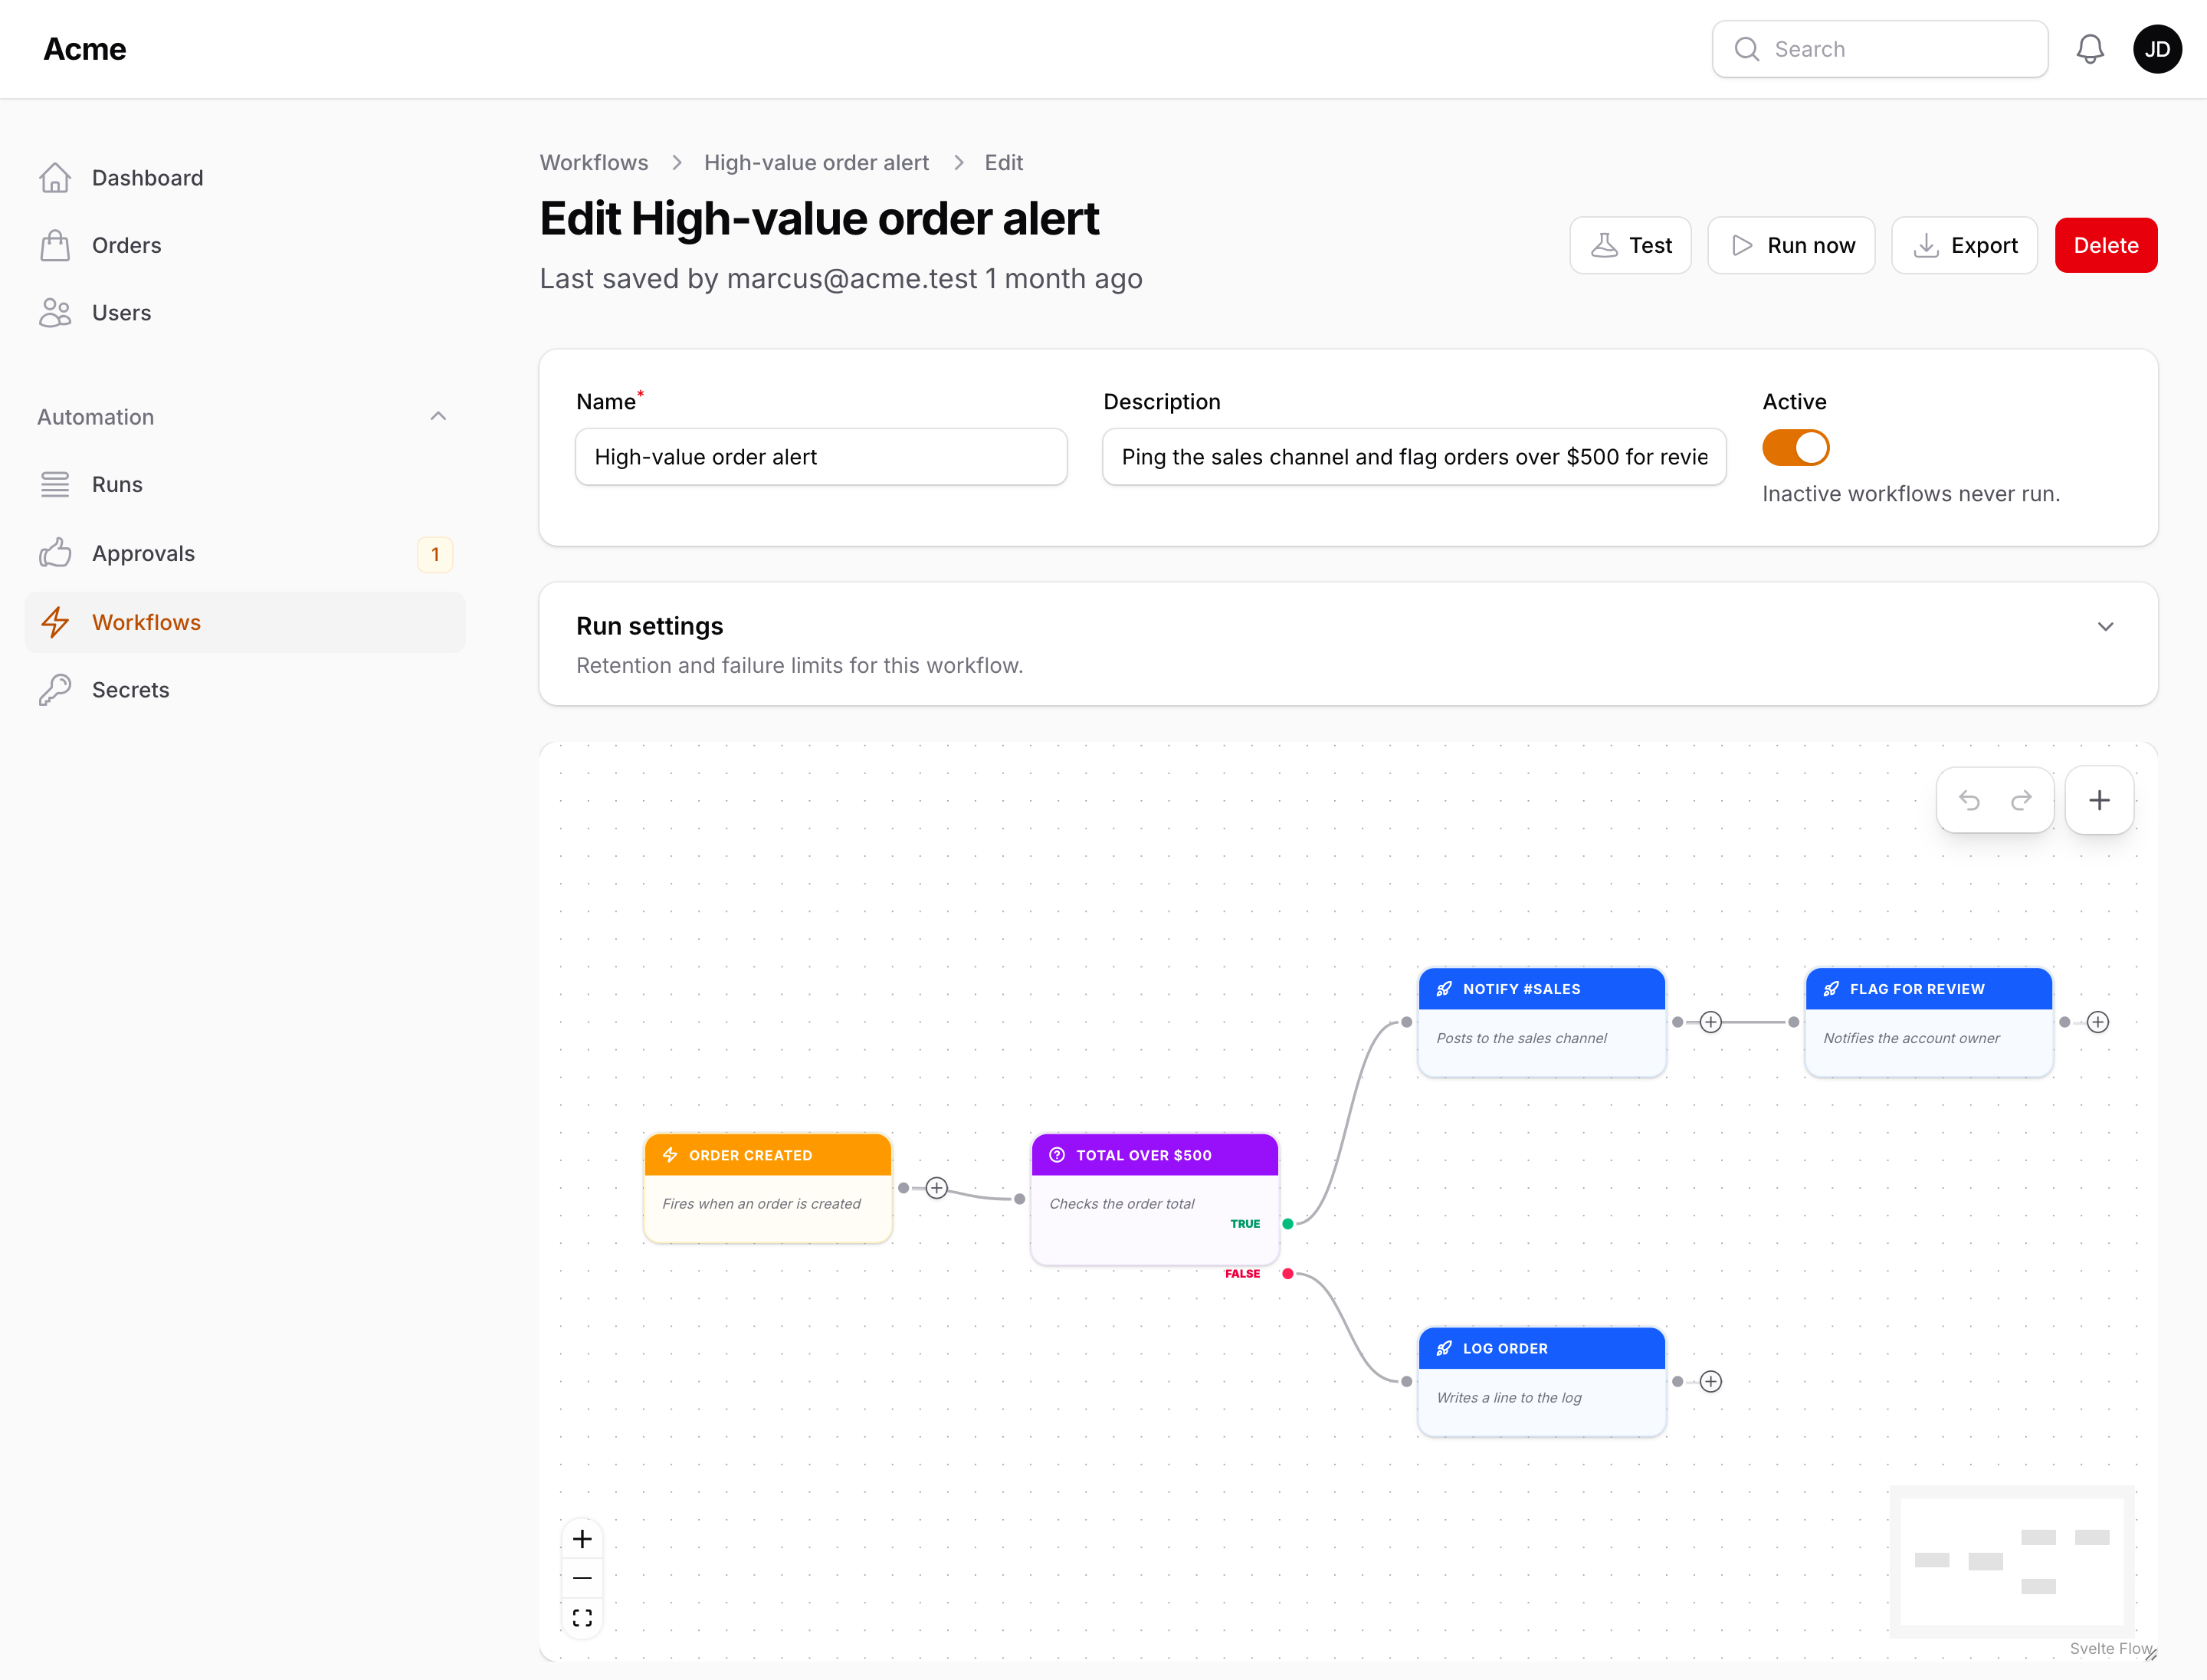Add step after Order Created node
2207x1680 pixels.
pyautogui.click(x=936, y=1188)
